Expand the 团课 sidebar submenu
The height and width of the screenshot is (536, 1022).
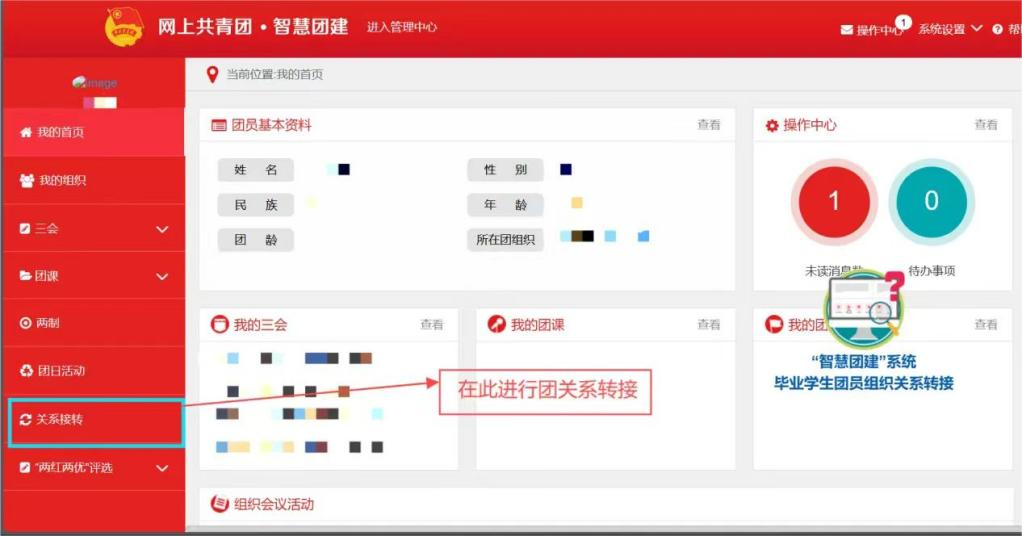coord(163,276)
